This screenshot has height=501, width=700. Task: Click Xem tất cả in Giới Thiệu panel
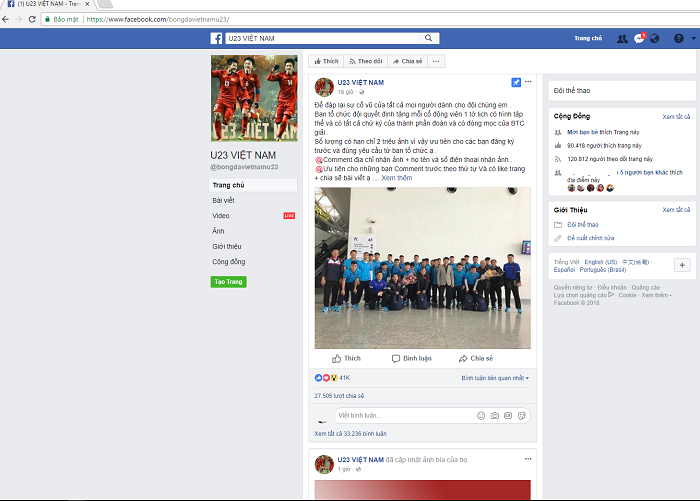[x=676, y=209]
